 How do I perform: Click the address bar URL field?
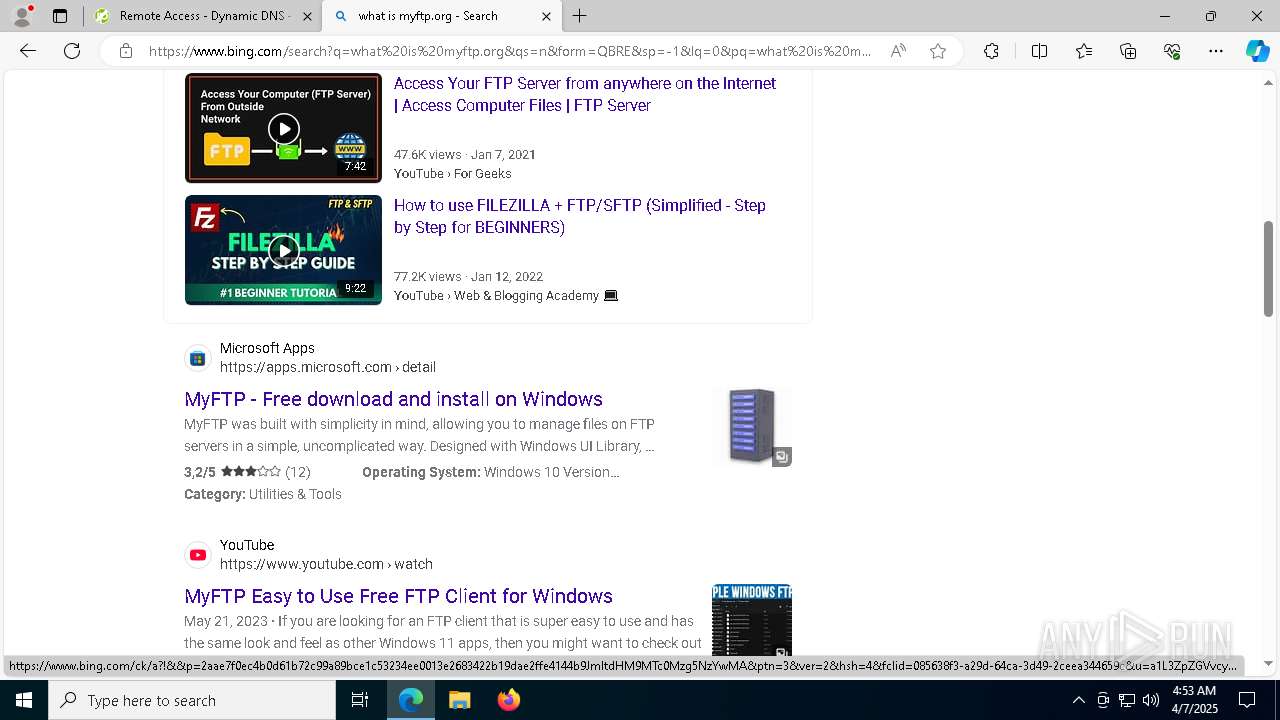pos(510,51)
